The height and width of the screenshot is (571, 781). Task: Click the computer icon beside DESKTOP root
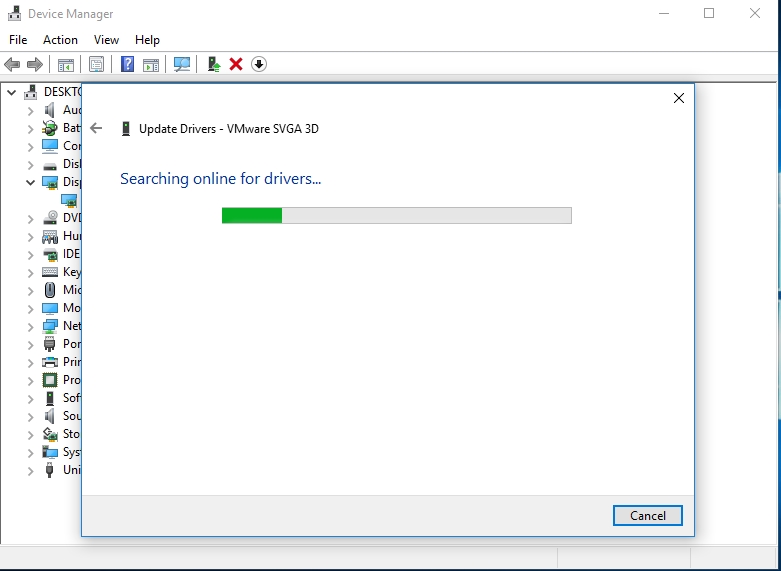tap(31, 92)
